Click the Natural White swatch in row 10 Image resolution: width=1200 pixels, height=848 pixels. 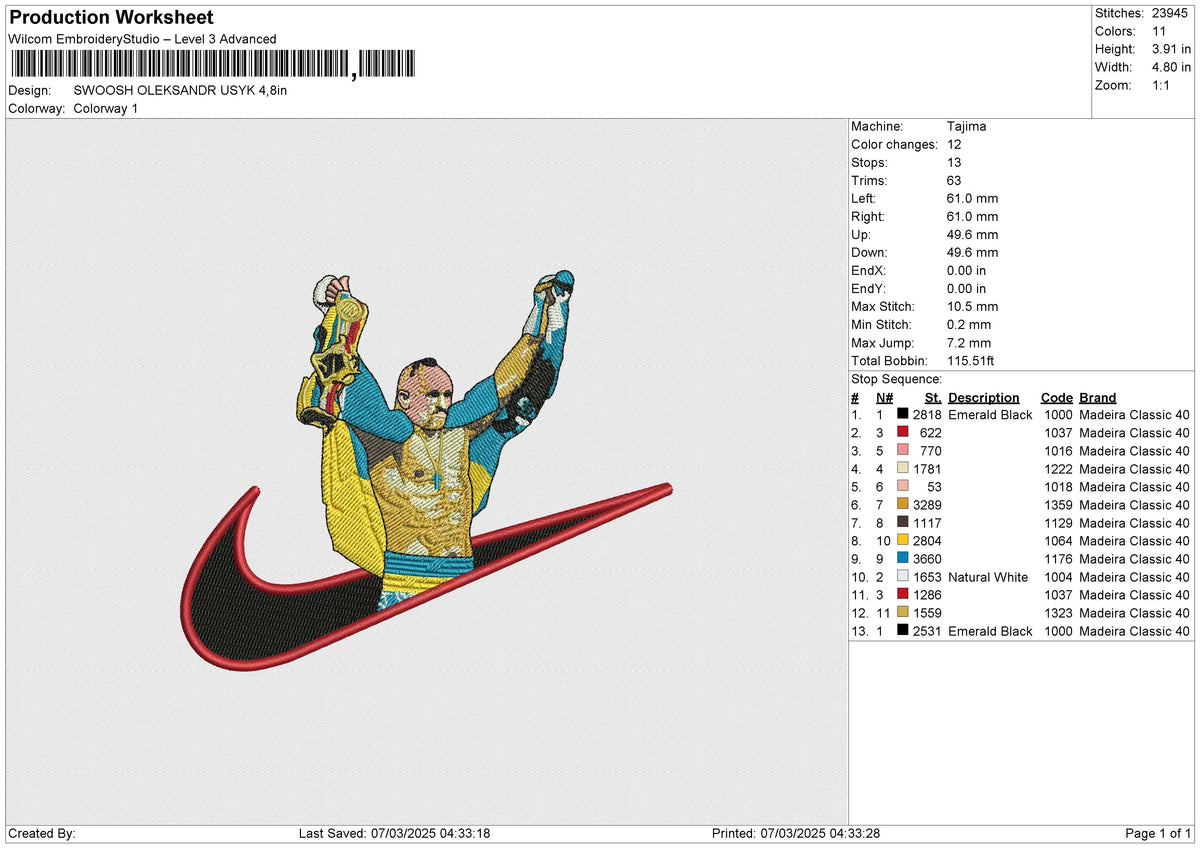902,576
